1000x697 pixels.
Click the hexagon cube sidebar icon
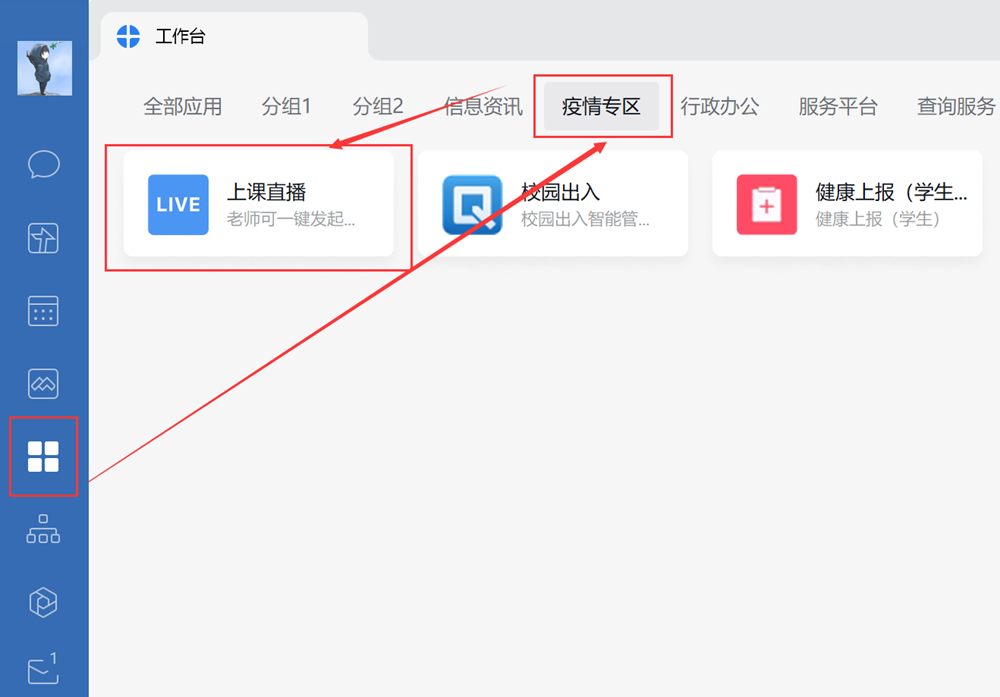point(44,602)
